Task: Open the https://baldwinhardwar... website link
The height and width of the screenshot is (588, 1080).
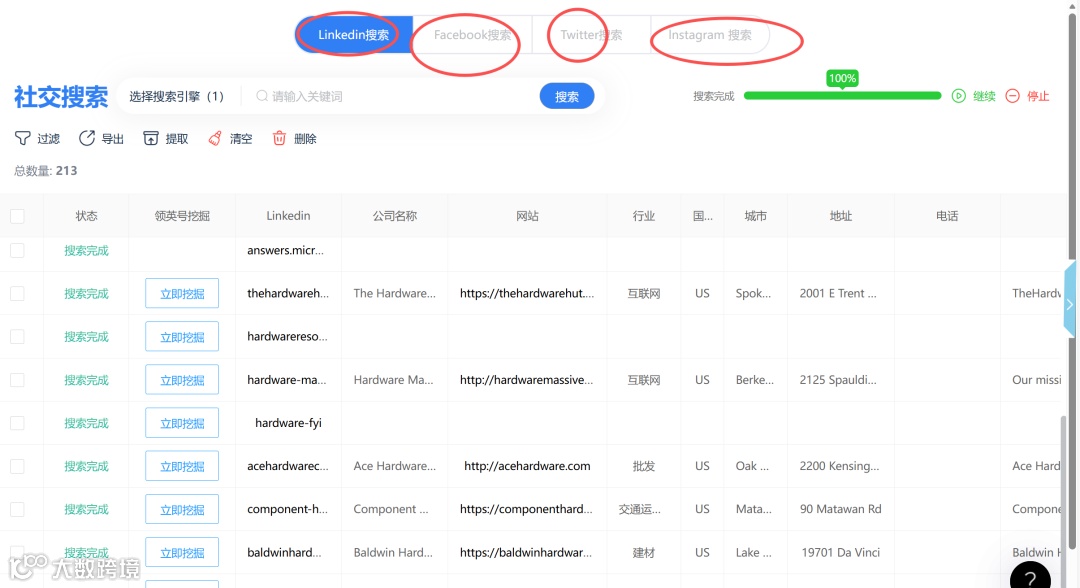Action: 527,552
